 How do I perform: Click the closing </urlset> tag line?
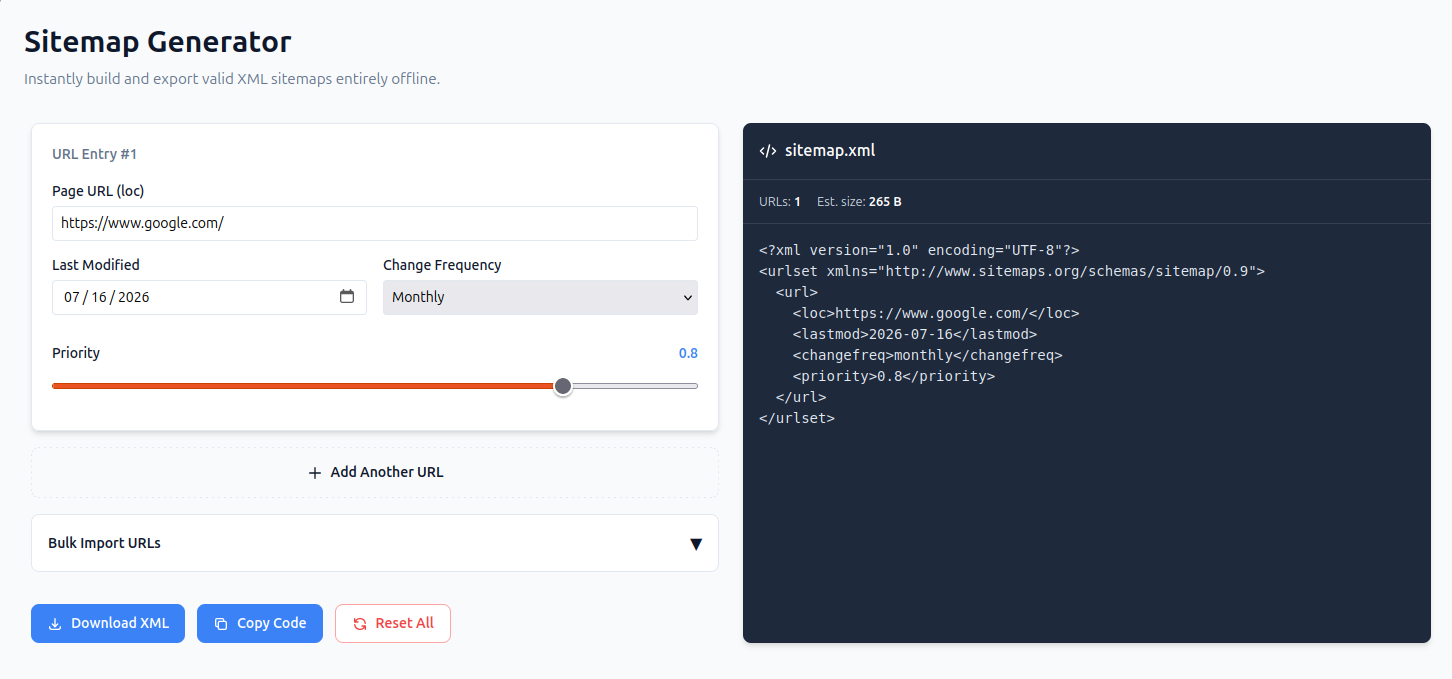coord(797,418)
